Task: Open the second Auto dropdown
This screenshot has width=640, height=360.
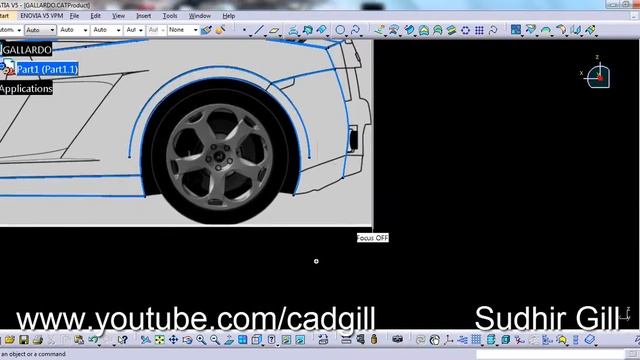Action: 40,30
